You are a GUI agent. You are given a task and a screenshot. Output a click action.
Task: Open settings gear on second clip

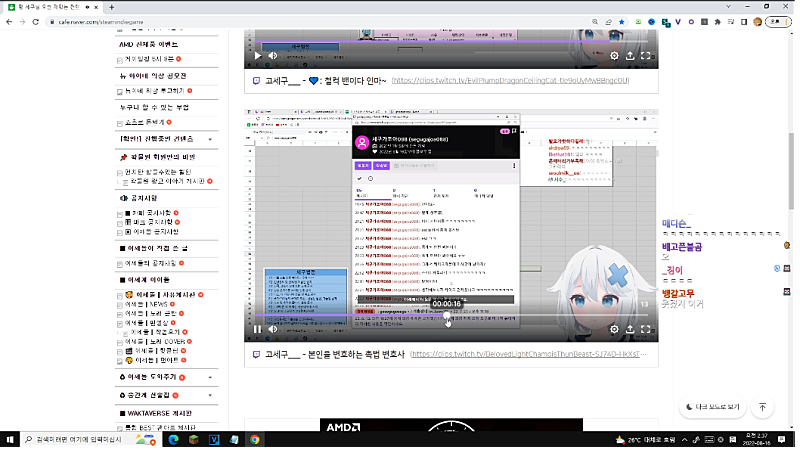(615, 328)
